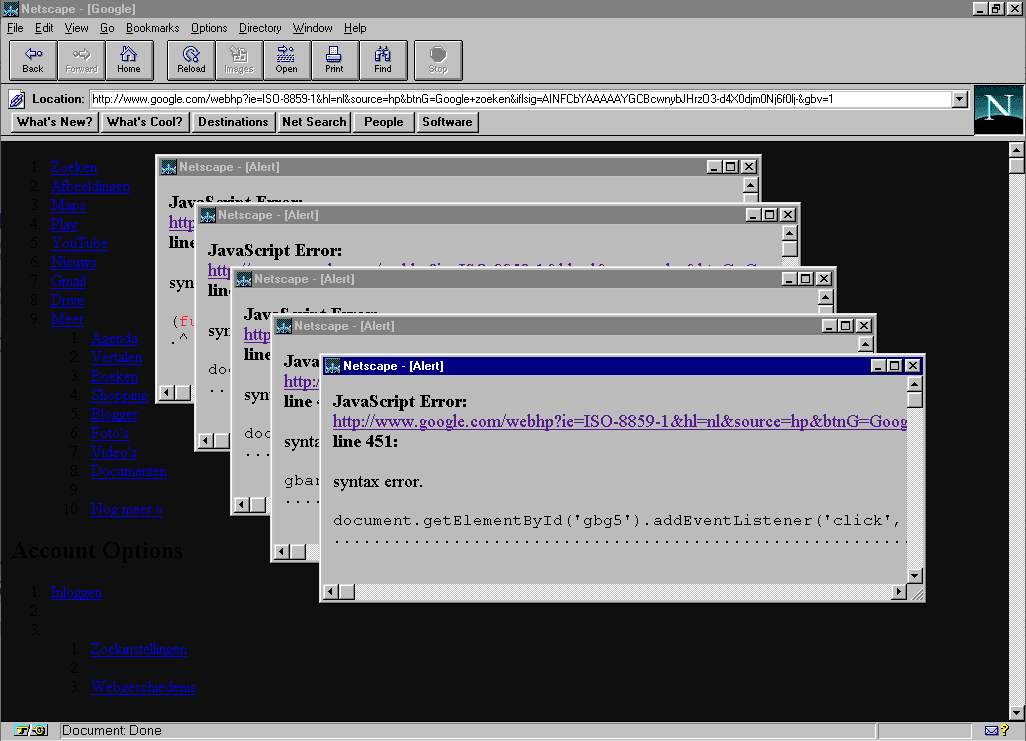The height and width of the screenshot is (741, 1026).
Task: Click the Inloggen link under Account Options
Action: tap(77, 592)
